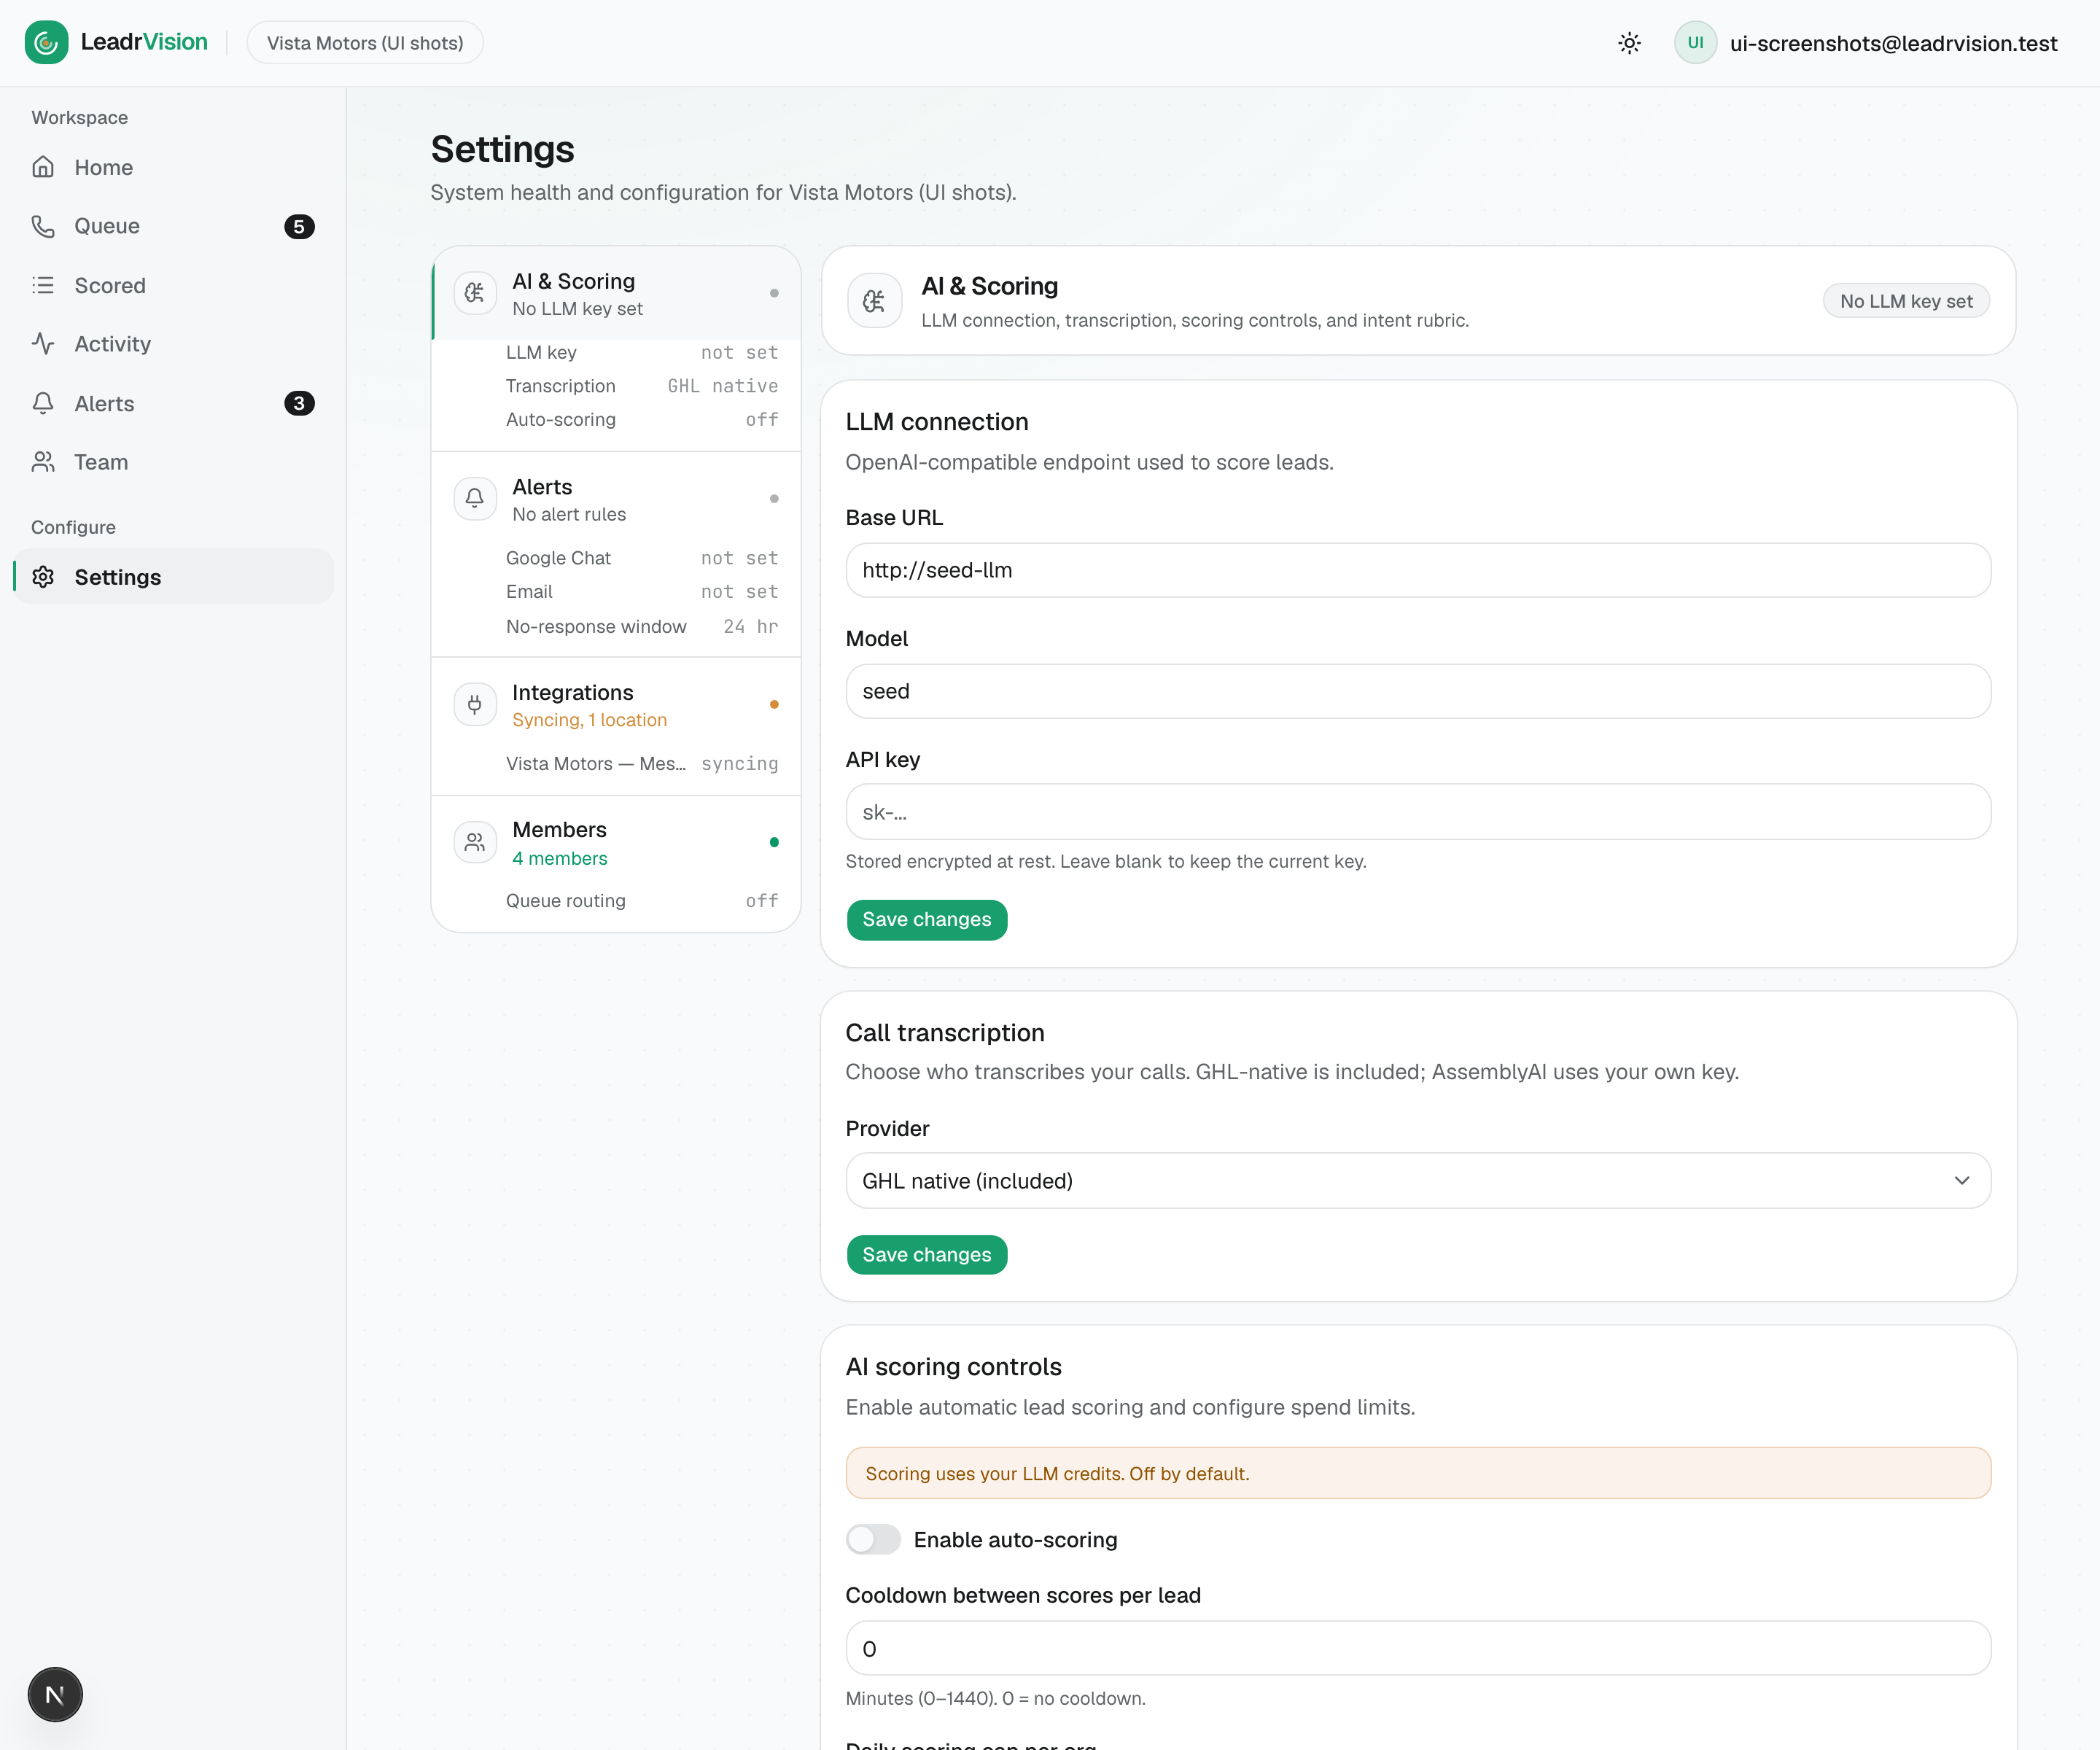The image size is (2100, 1750).
Task: Select the Integrations settings section
Action: [616, 705]
